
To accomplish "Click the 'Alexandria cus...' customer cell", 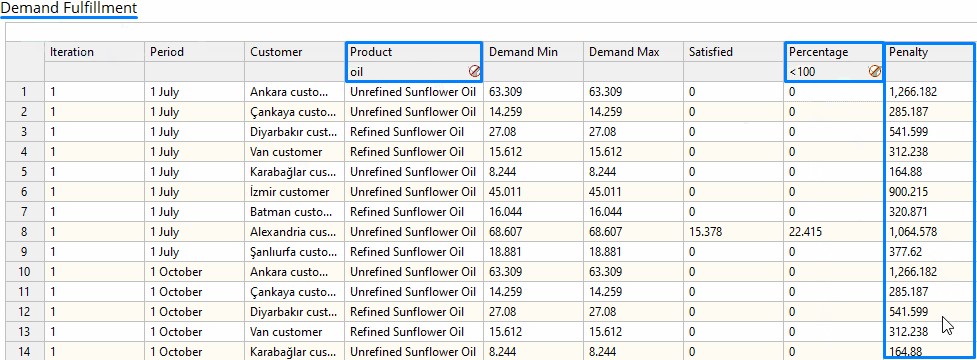I will pos(295,232).
